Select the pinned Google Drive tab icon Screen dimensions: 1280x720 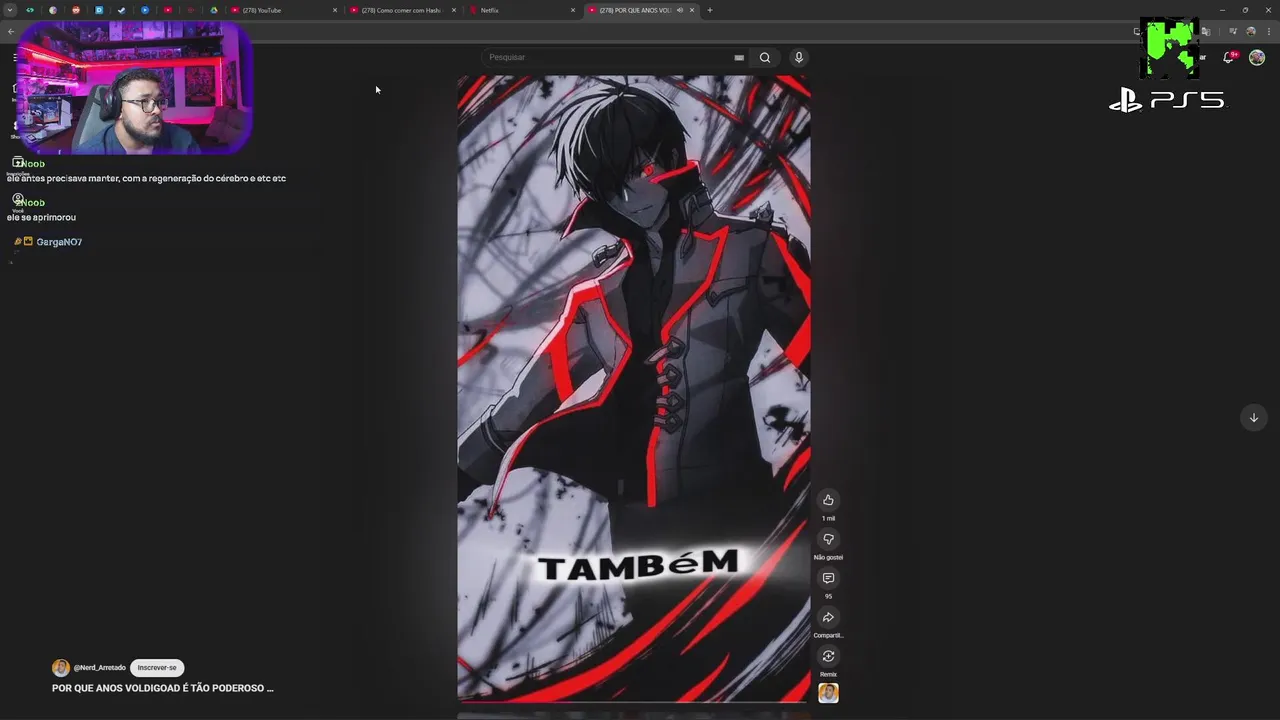(x=213, y=10)
